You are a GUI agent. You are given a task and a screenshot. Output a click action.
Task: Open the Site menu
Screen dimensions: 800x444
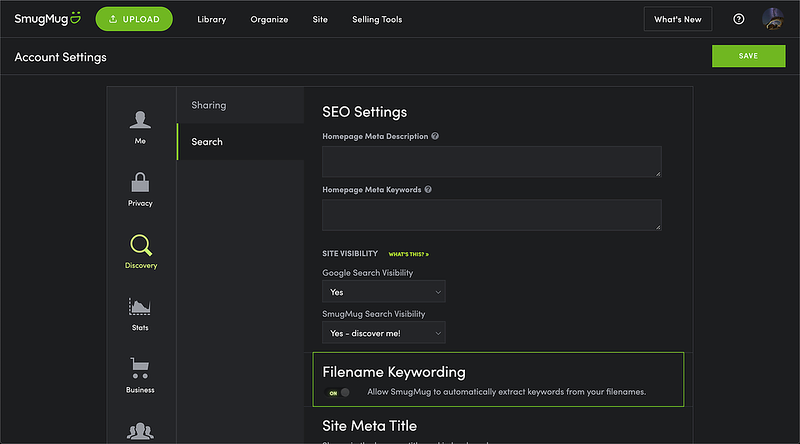coord(320,19)
